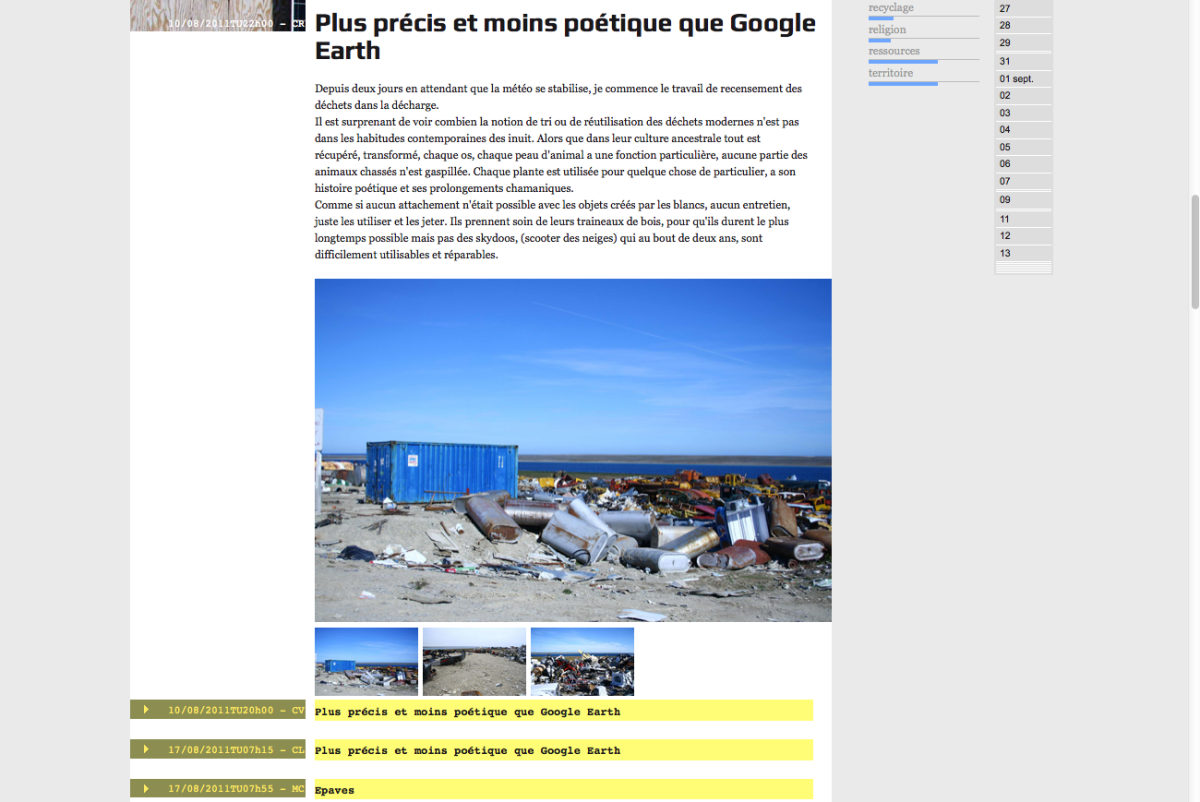Viewport: 1200px width, 802px height.
Task: Open the 'Epaves' entry title
Action: [334, 790]
